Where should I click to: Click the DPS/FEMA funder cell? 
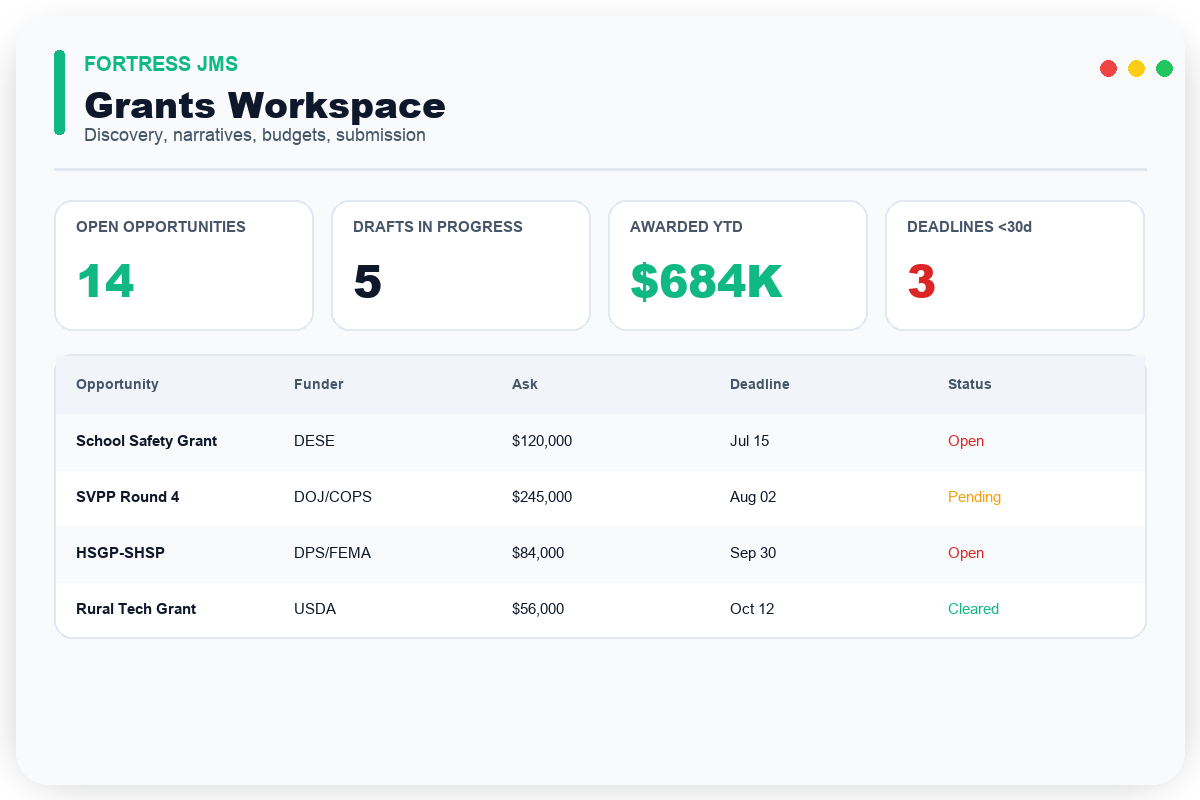point(332,553)
